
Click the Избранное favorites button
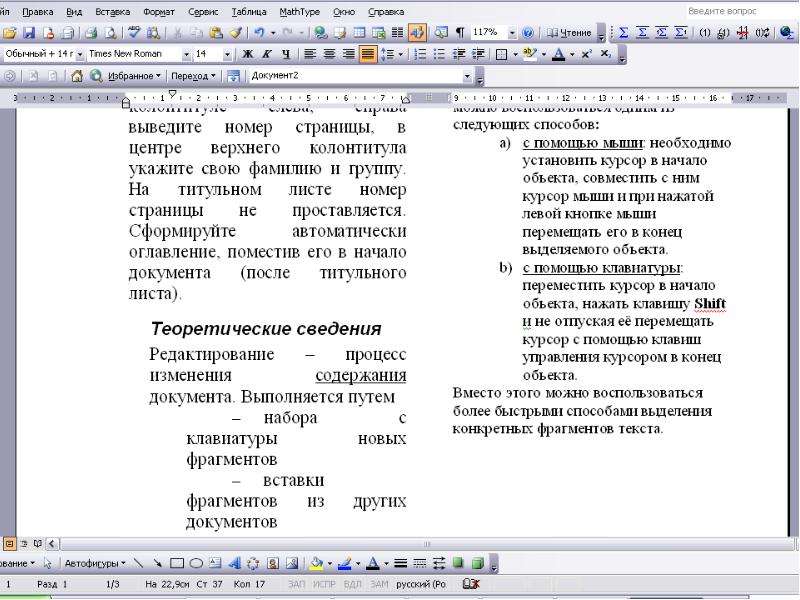(x=131, y=76)
